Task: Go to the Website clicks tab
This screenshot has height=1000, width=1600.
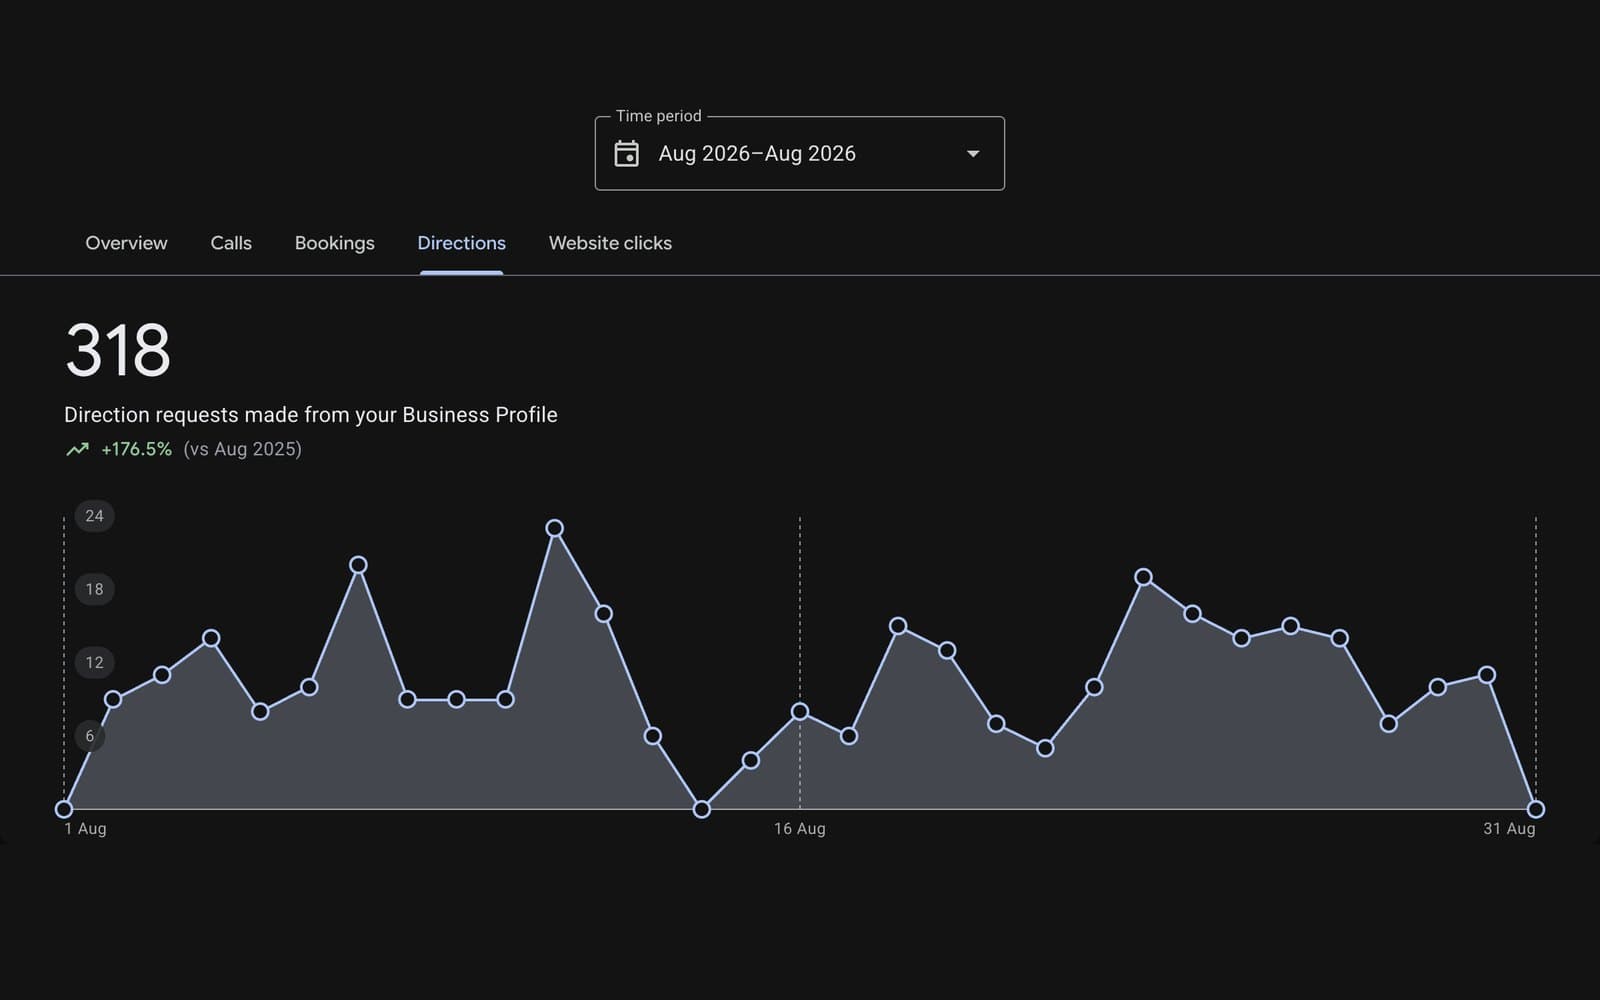Action: pyautogui.click(x=610, y=243)
